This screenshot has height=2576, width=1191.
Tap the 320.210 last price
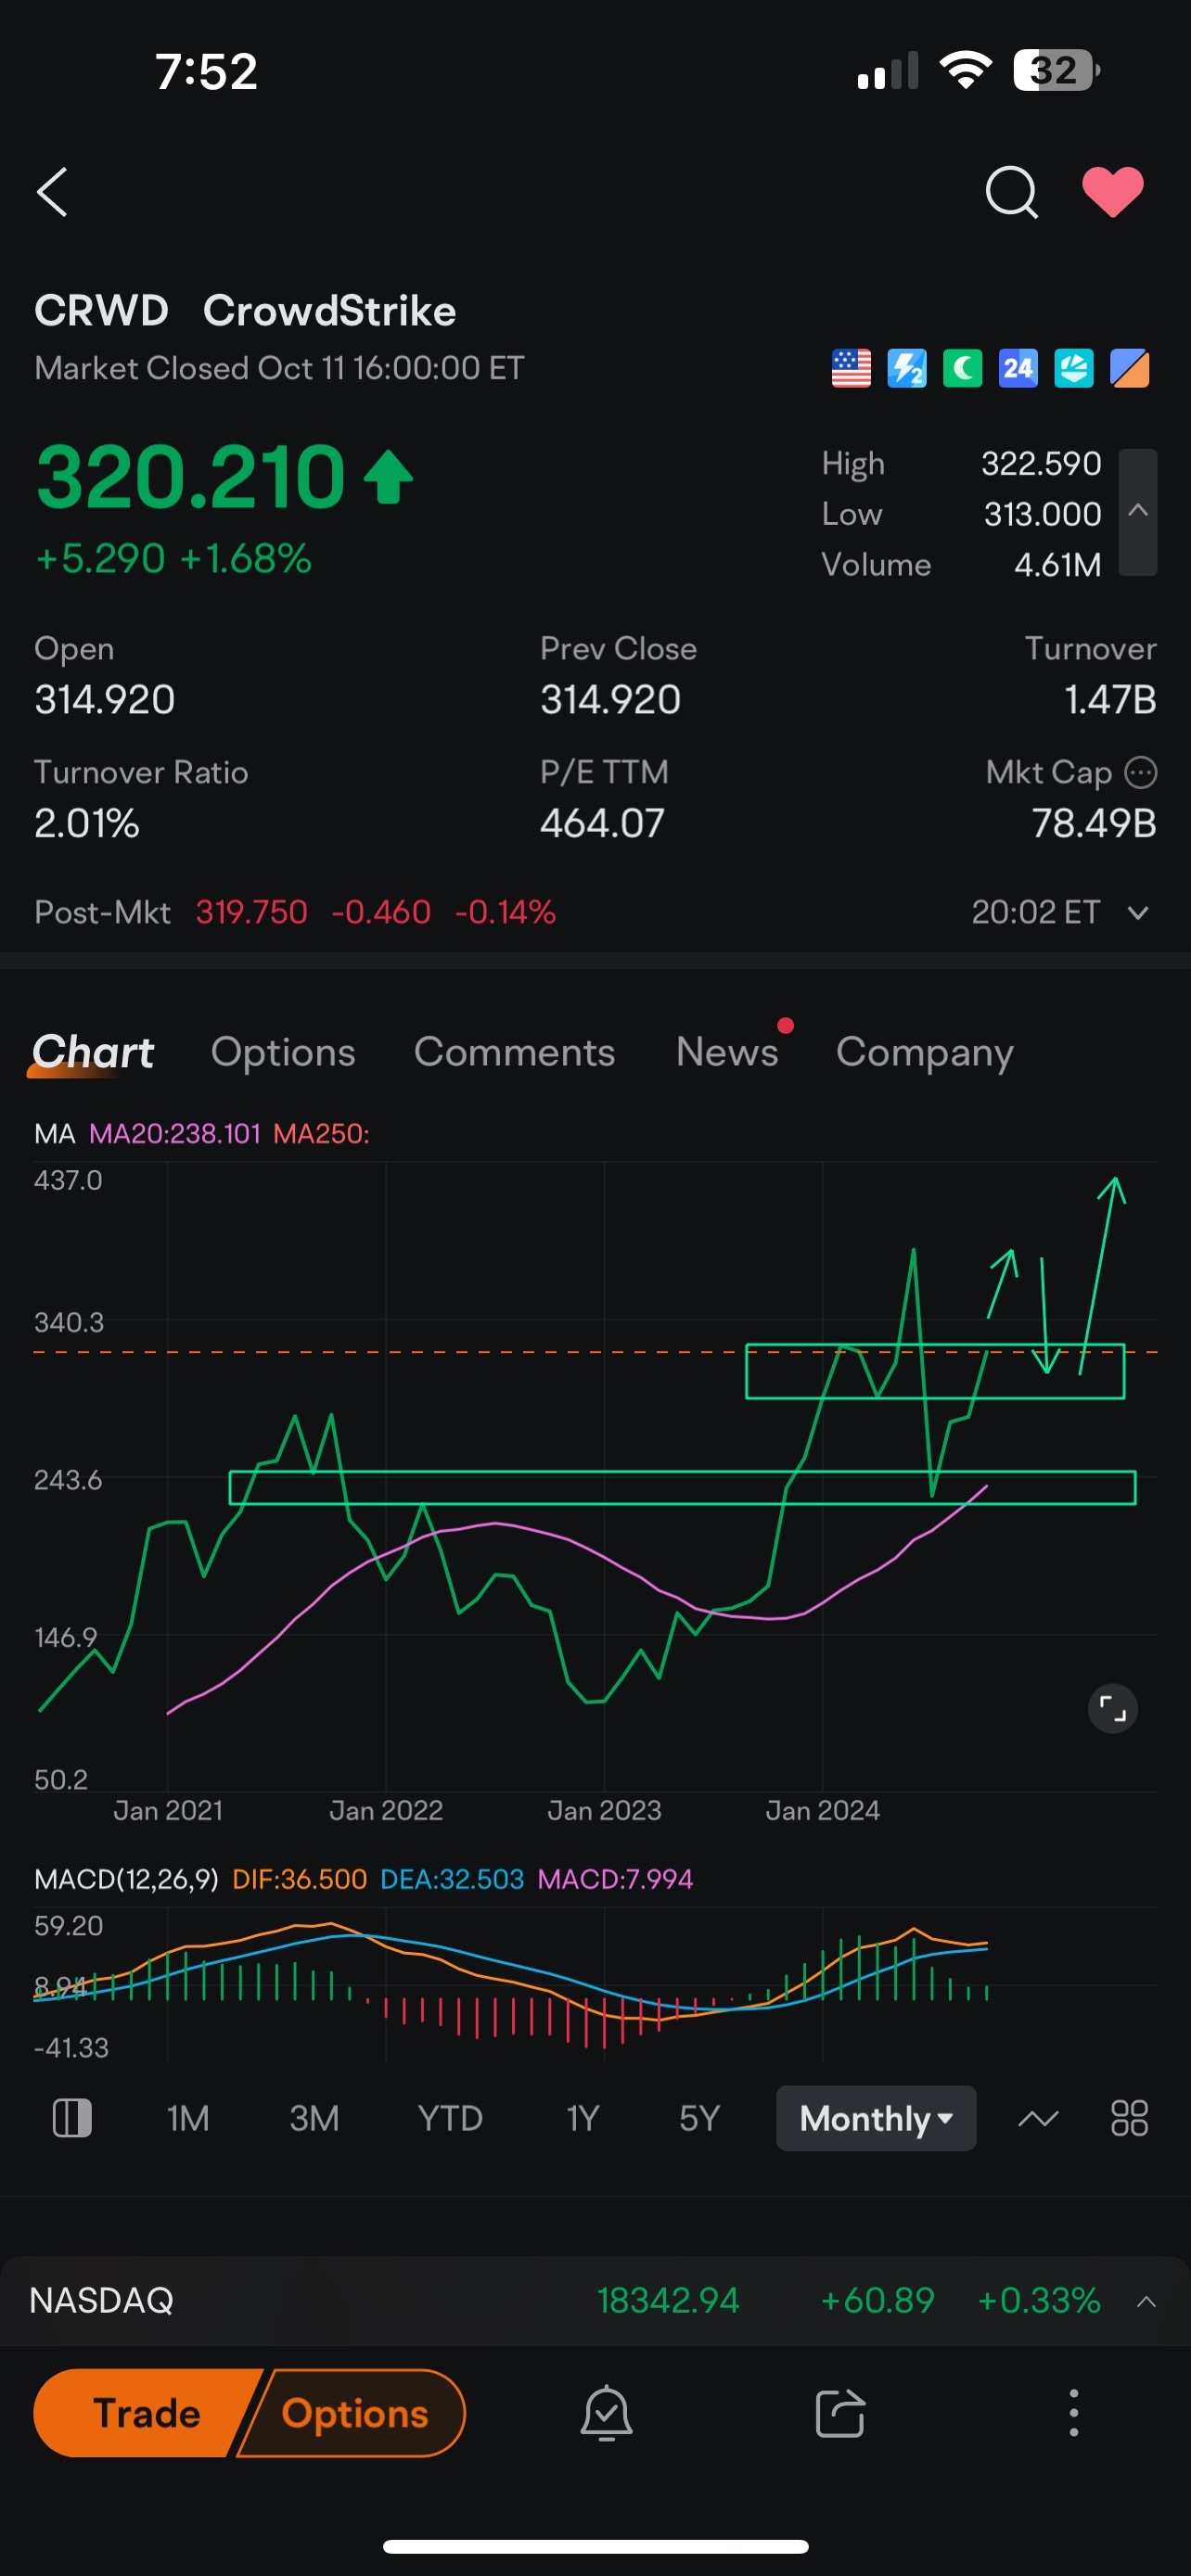coord(191,476)
